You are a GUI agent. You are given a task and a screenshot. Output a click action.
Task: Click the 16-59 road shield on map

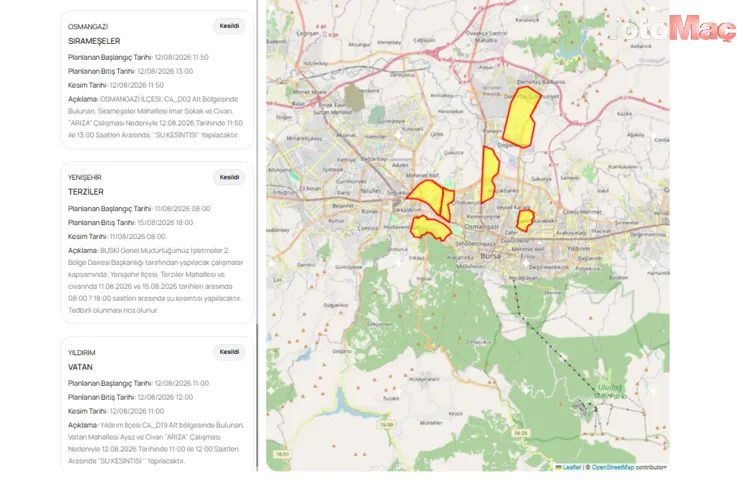[386, 424]
